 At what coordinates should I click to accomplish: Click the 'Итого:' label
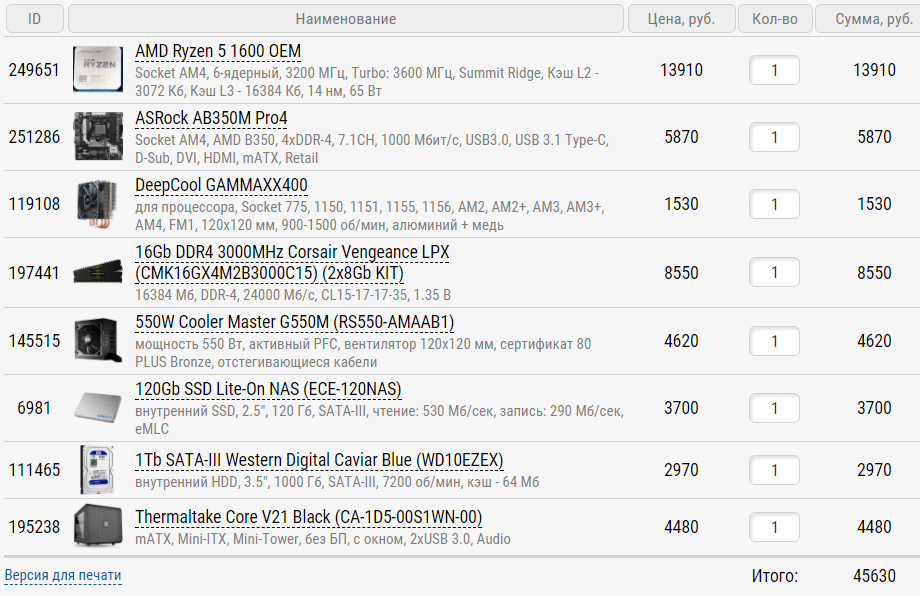point(774,575)
